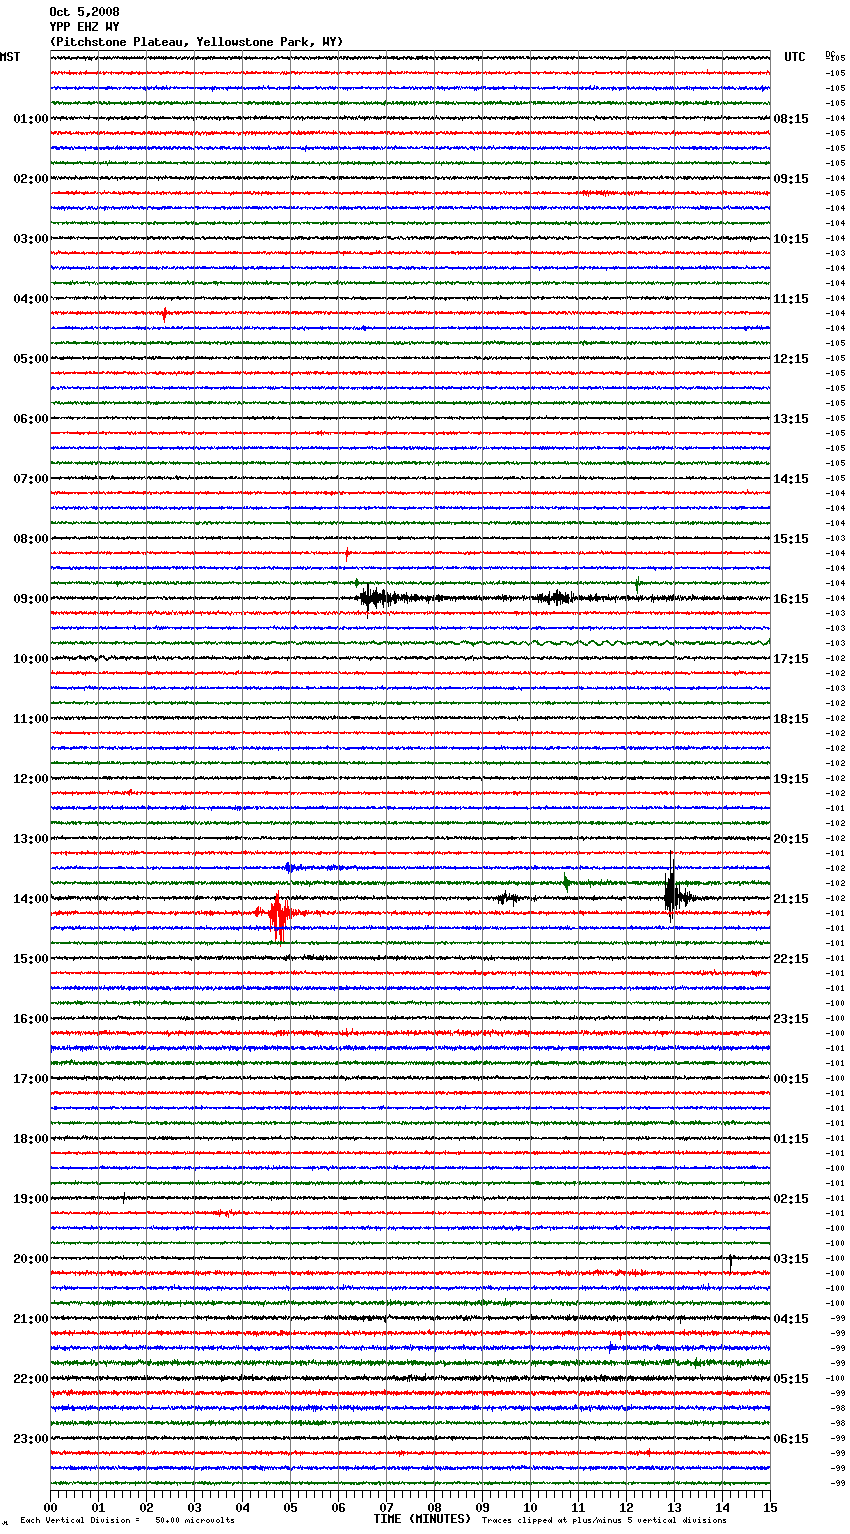Select the 16:00 MST hour label
850x1534 pixels.
pyautogui.click(x=31, y=1019)
